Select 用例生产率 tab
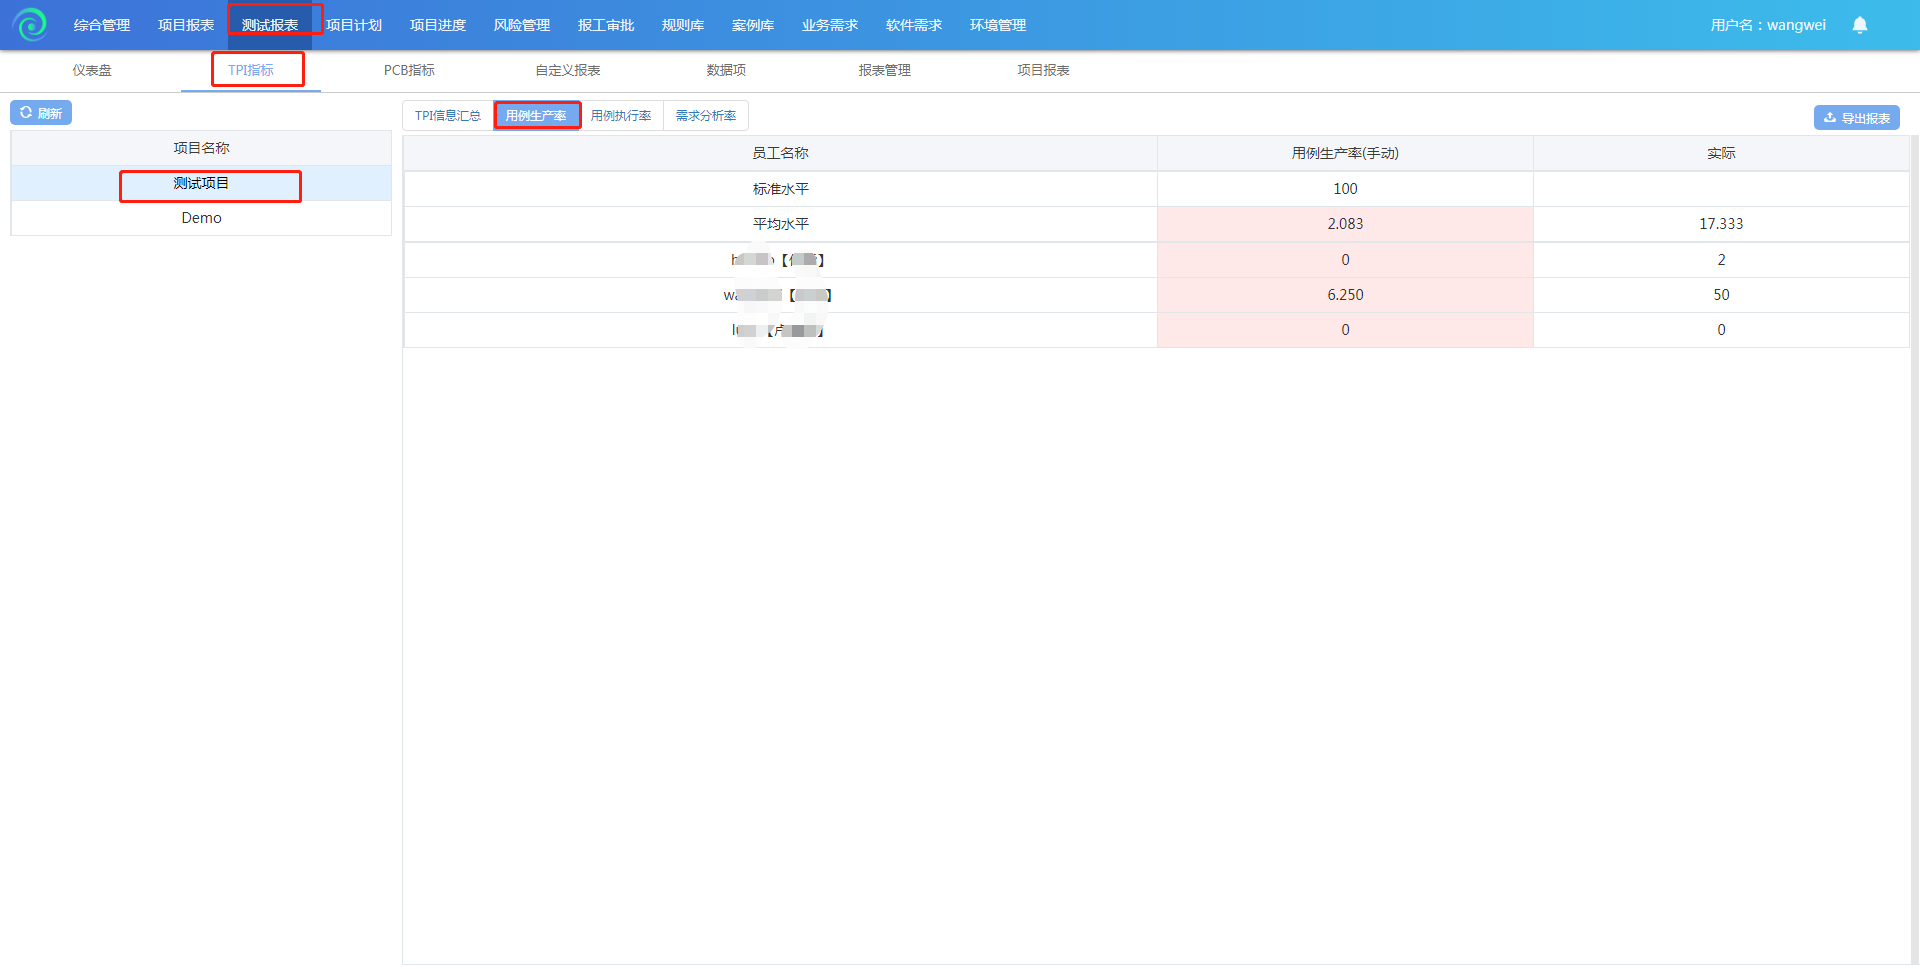Screen dimensions: 1920x969 point(536,116)
